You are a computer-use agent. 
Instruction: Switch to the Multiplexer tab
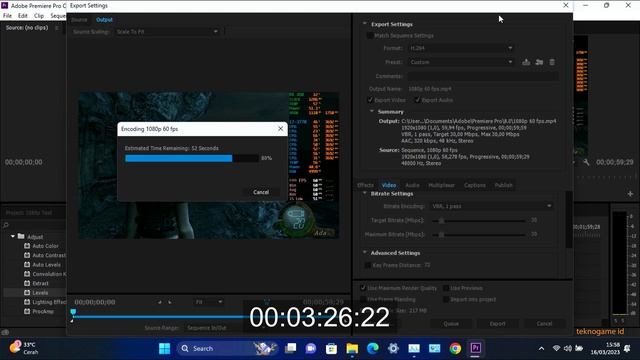[x=442, y=185]
